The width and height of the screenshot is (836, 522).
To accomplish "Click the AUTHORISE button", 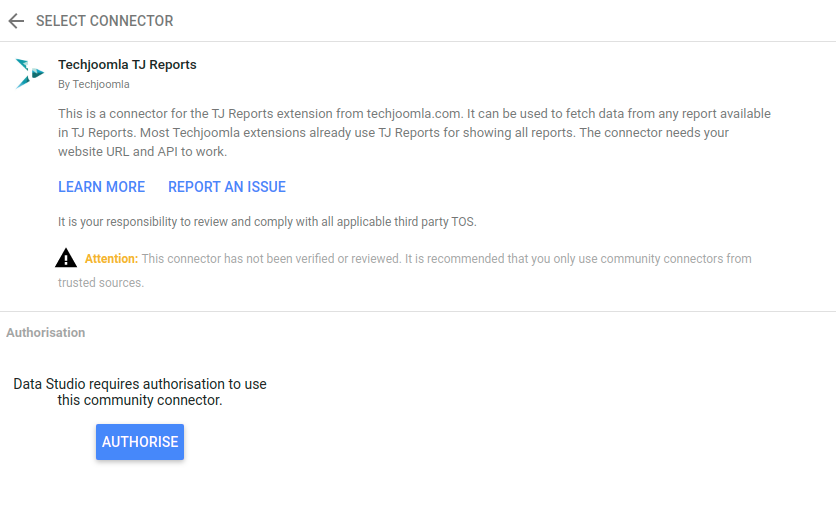I will [140, 442].
